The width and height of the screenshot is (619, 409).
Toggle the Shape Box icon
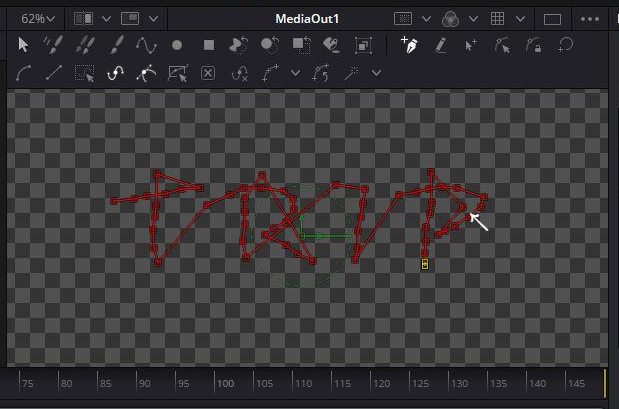[178, 73]
